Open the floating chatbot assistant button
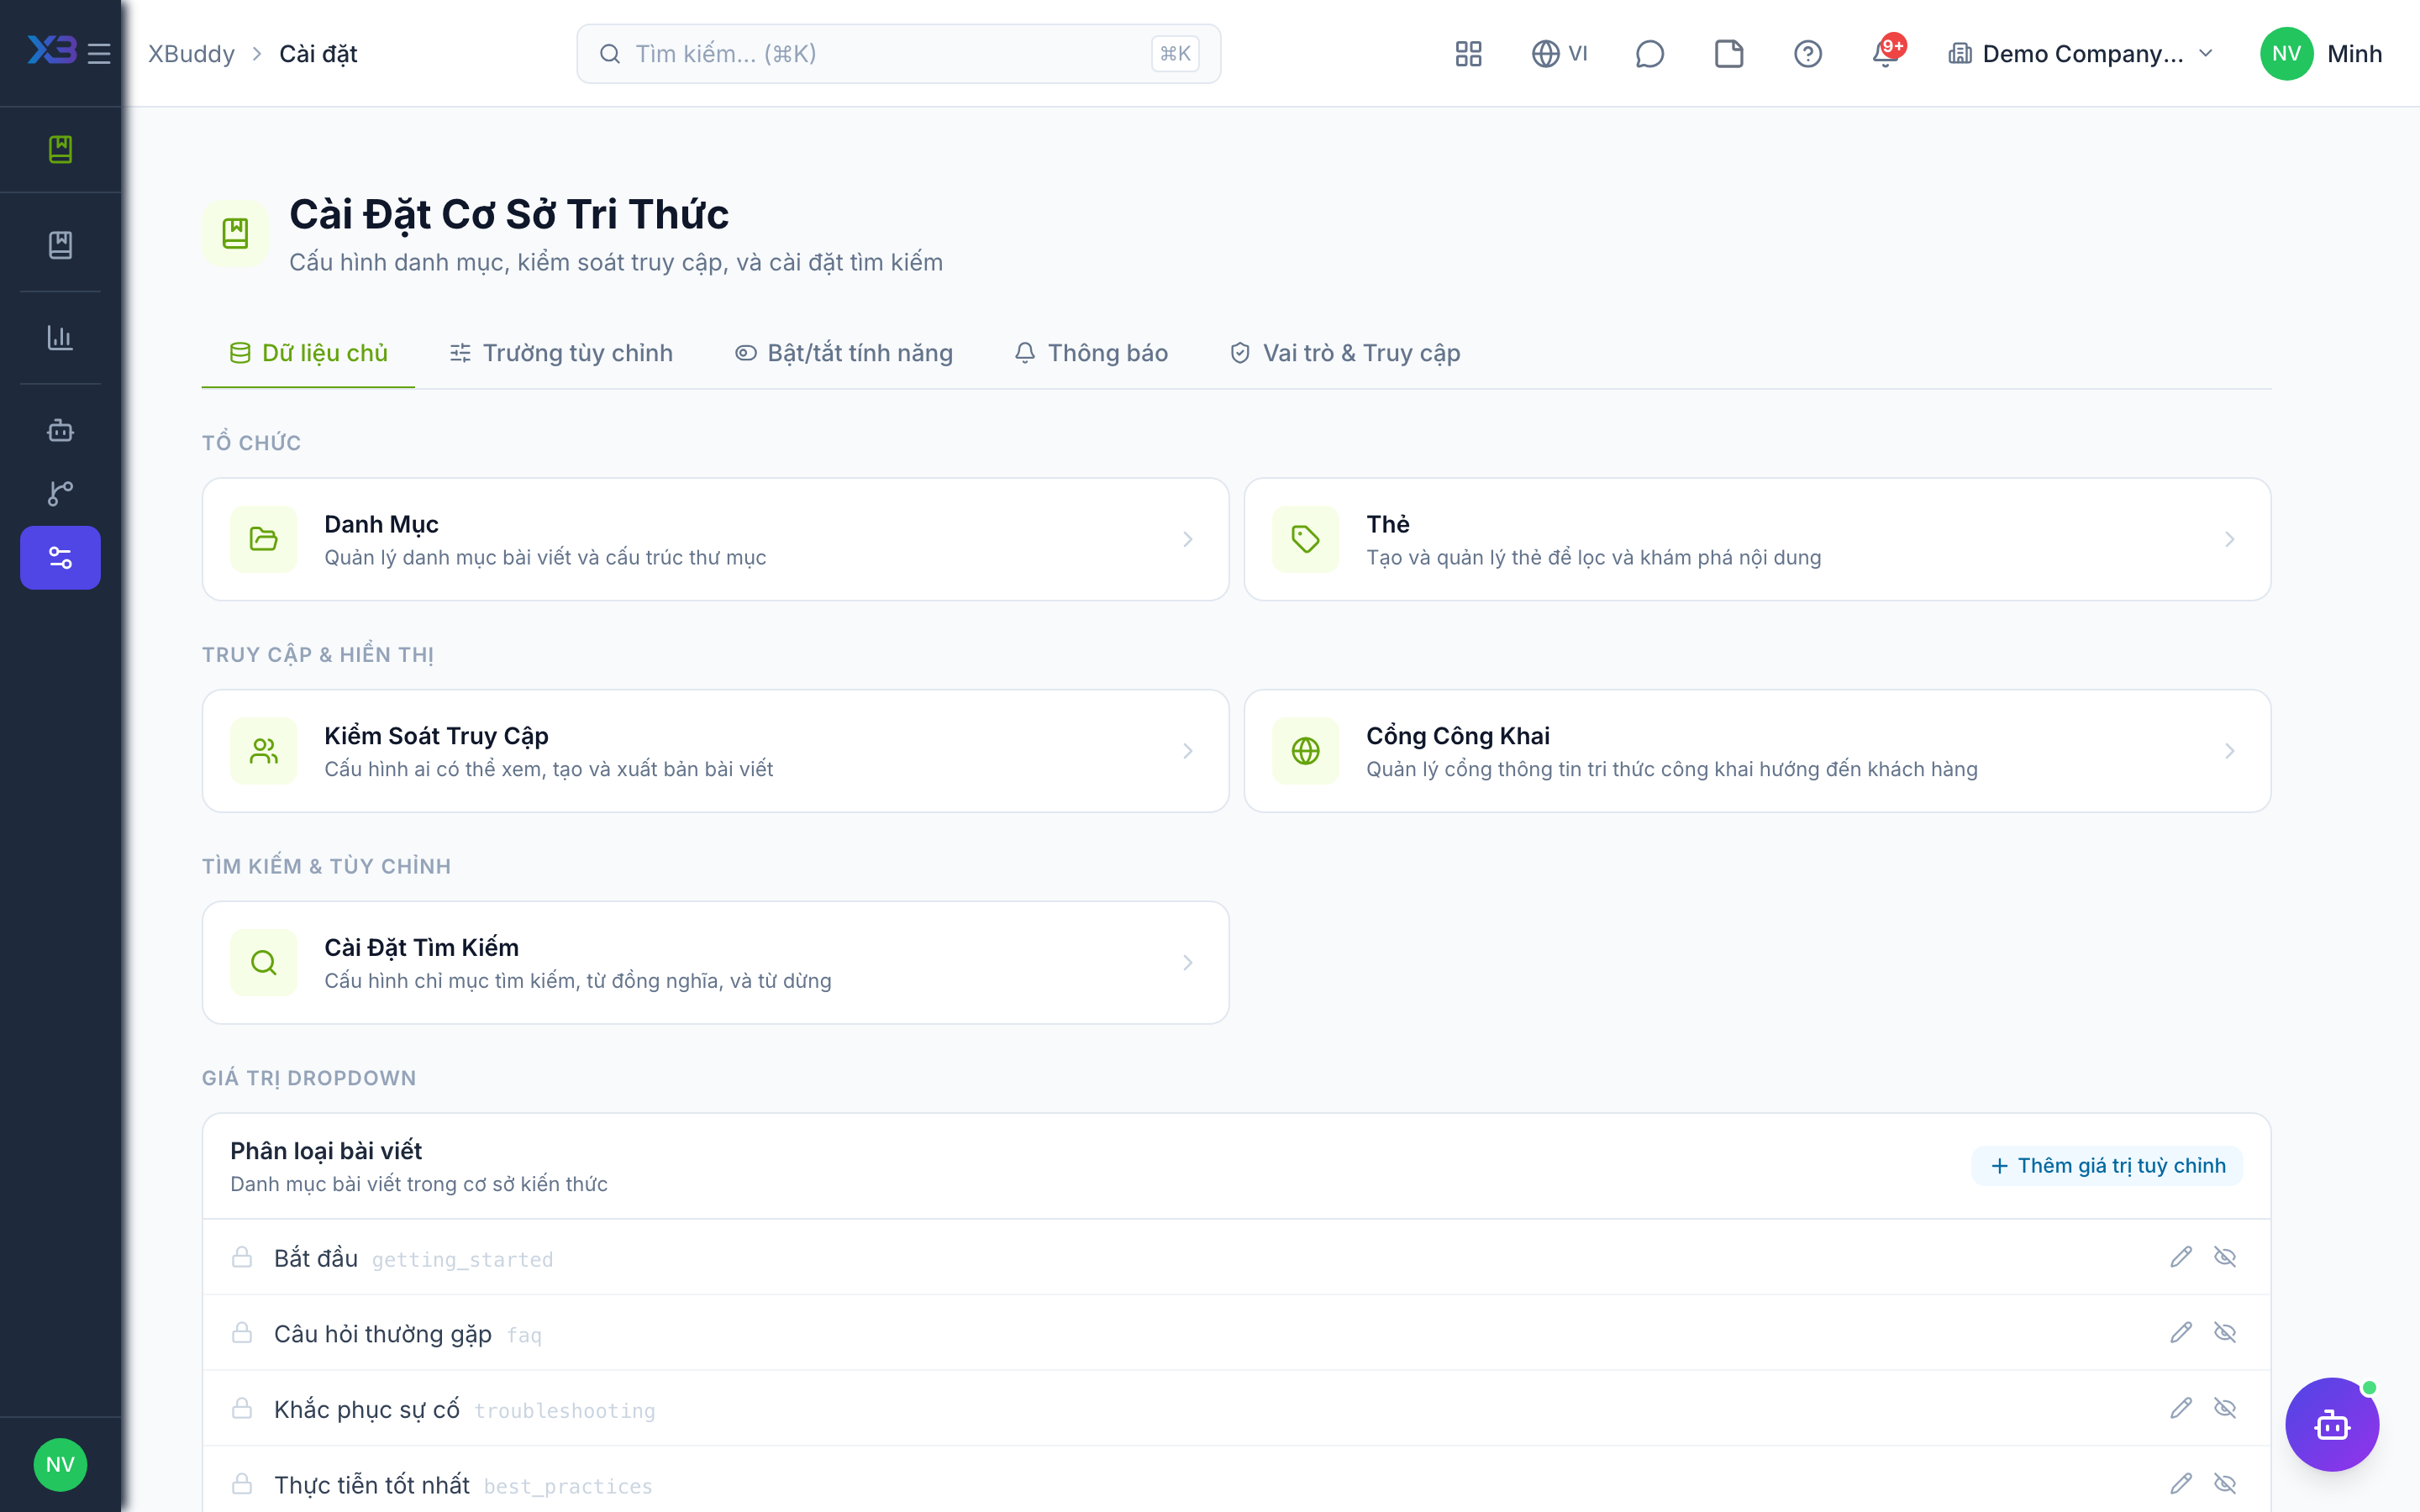The image size is (2420, 1512). [2332, 1424]
